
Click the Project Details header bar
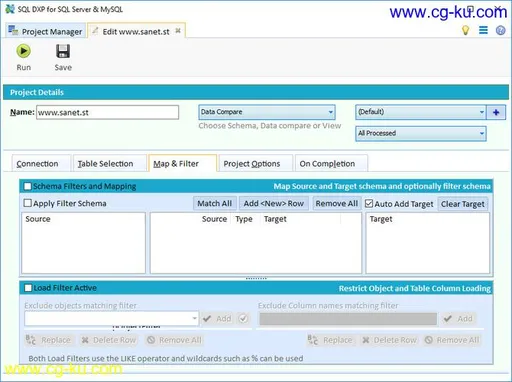(256, 92)
